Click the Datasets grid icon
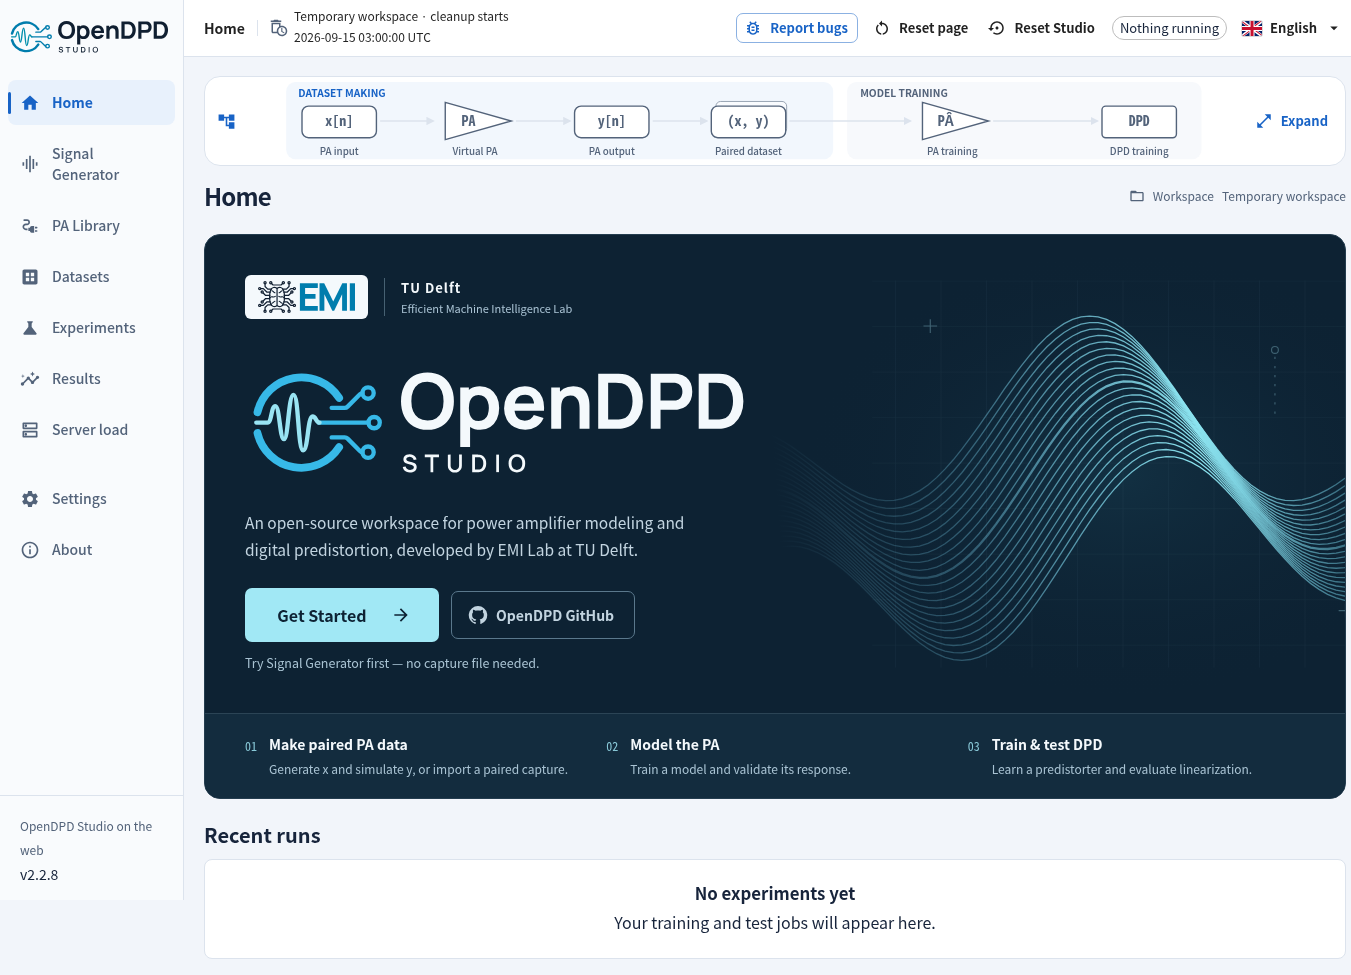This screenshot has height=975, width=1351. pos(30,277)
